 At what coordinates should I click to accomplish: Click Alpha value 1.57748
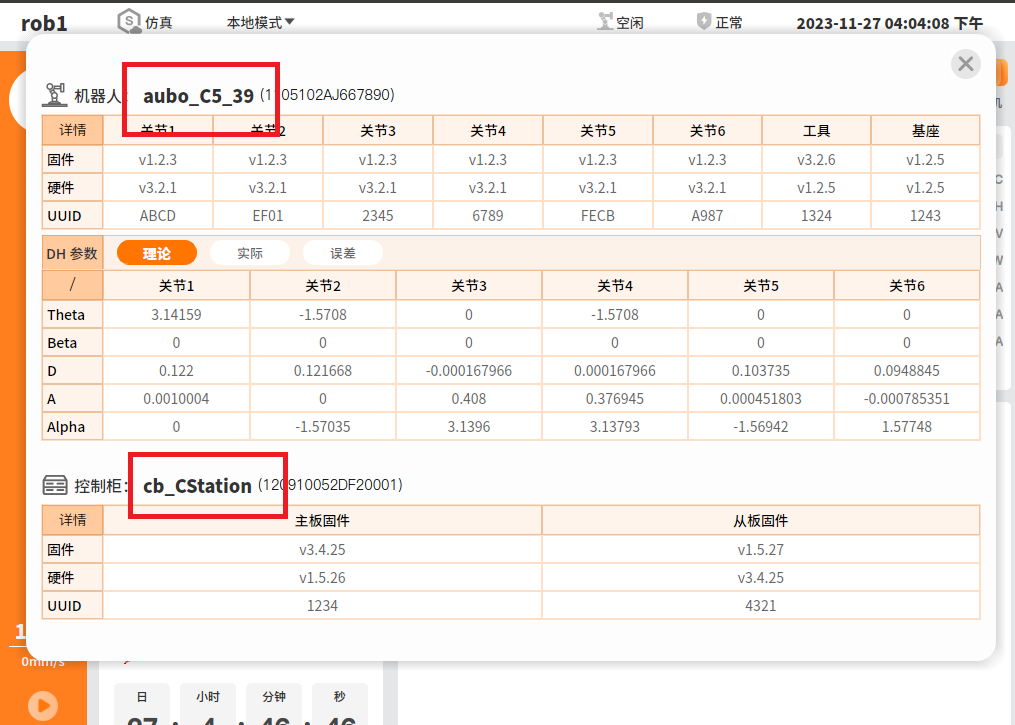[907, 427]
